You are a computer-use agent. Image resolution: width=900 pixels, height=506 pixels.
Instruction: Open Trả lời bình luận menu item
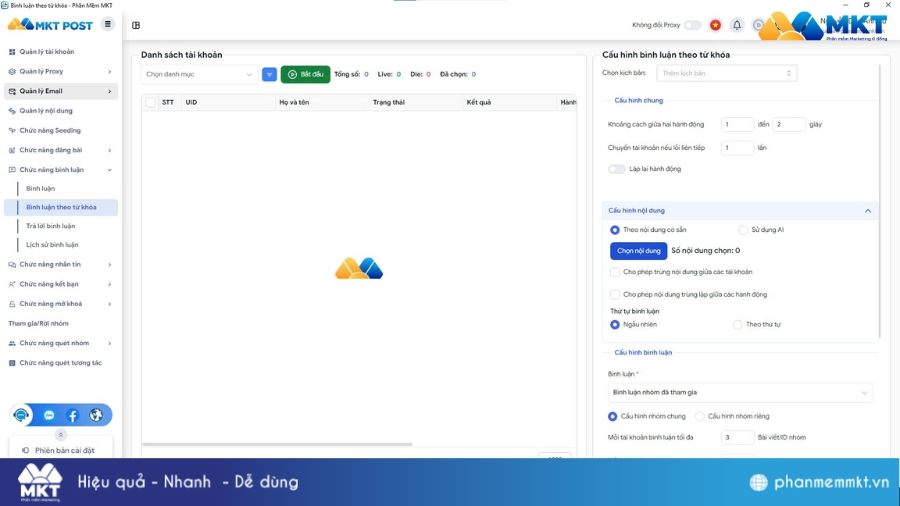click(x=50, y=226)
